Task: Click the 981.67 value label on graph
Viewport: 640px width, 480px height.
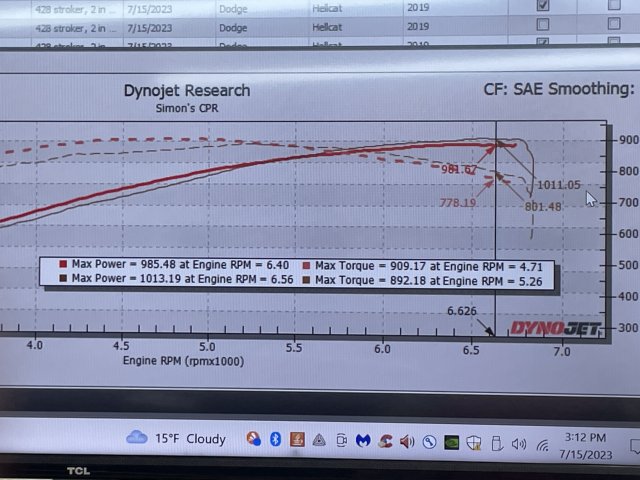Action: pyautogui.click(x=459, y=169)
